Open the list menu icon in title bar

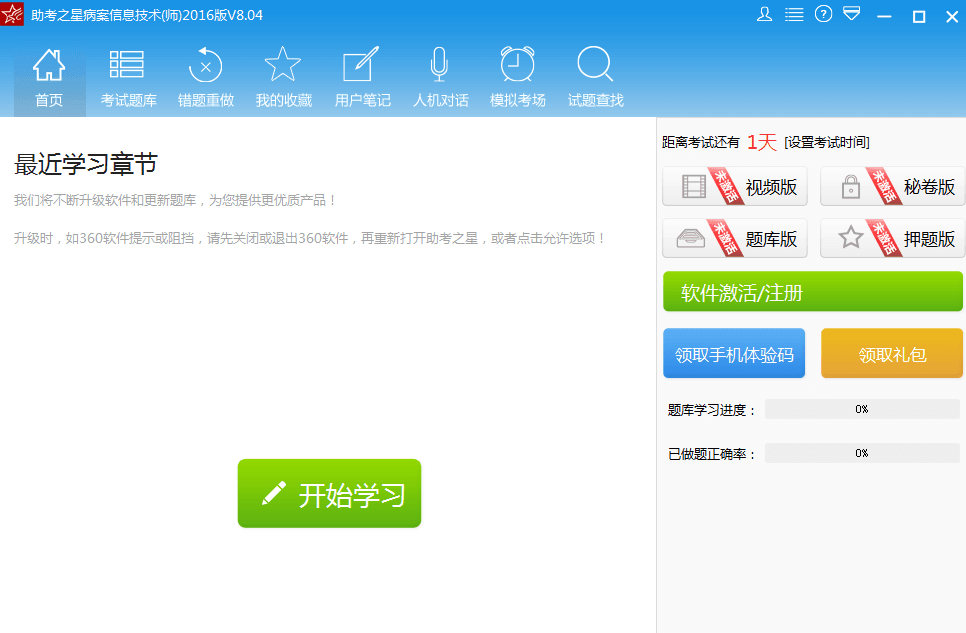(794, 14)
